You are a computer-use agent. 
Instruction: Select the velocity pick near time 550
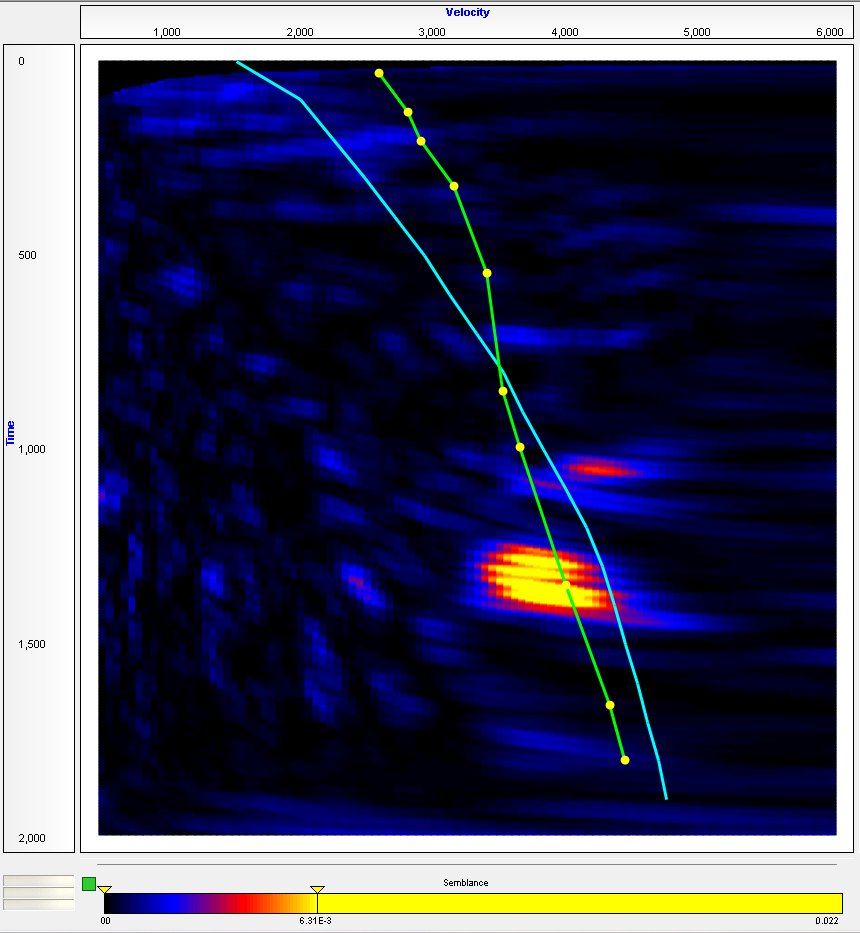point(487,273)
